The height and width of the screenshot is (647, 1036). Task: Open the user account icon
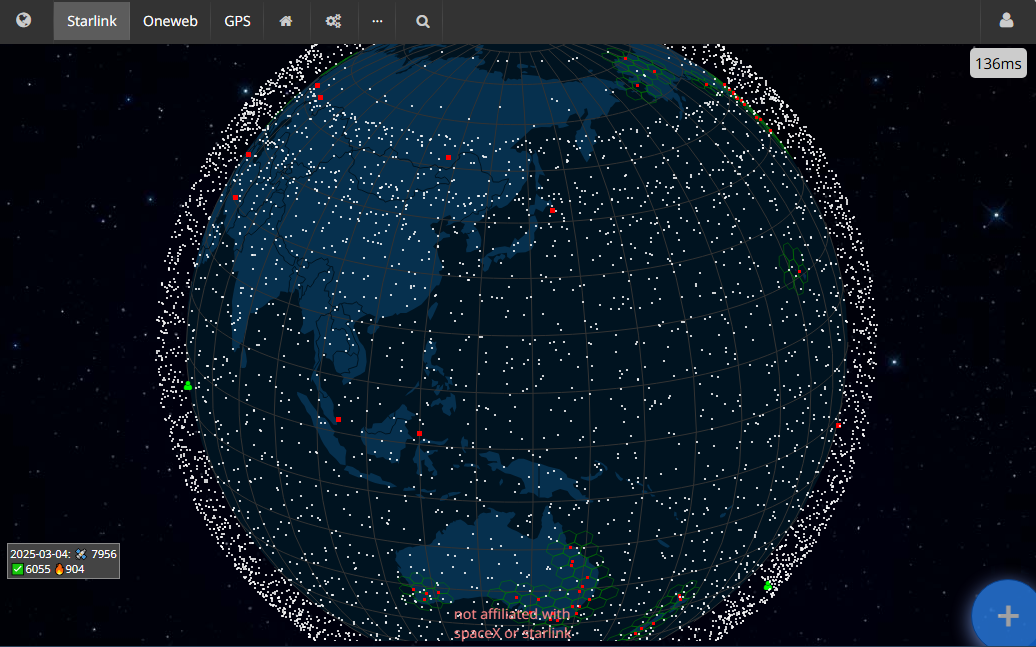1006,20
